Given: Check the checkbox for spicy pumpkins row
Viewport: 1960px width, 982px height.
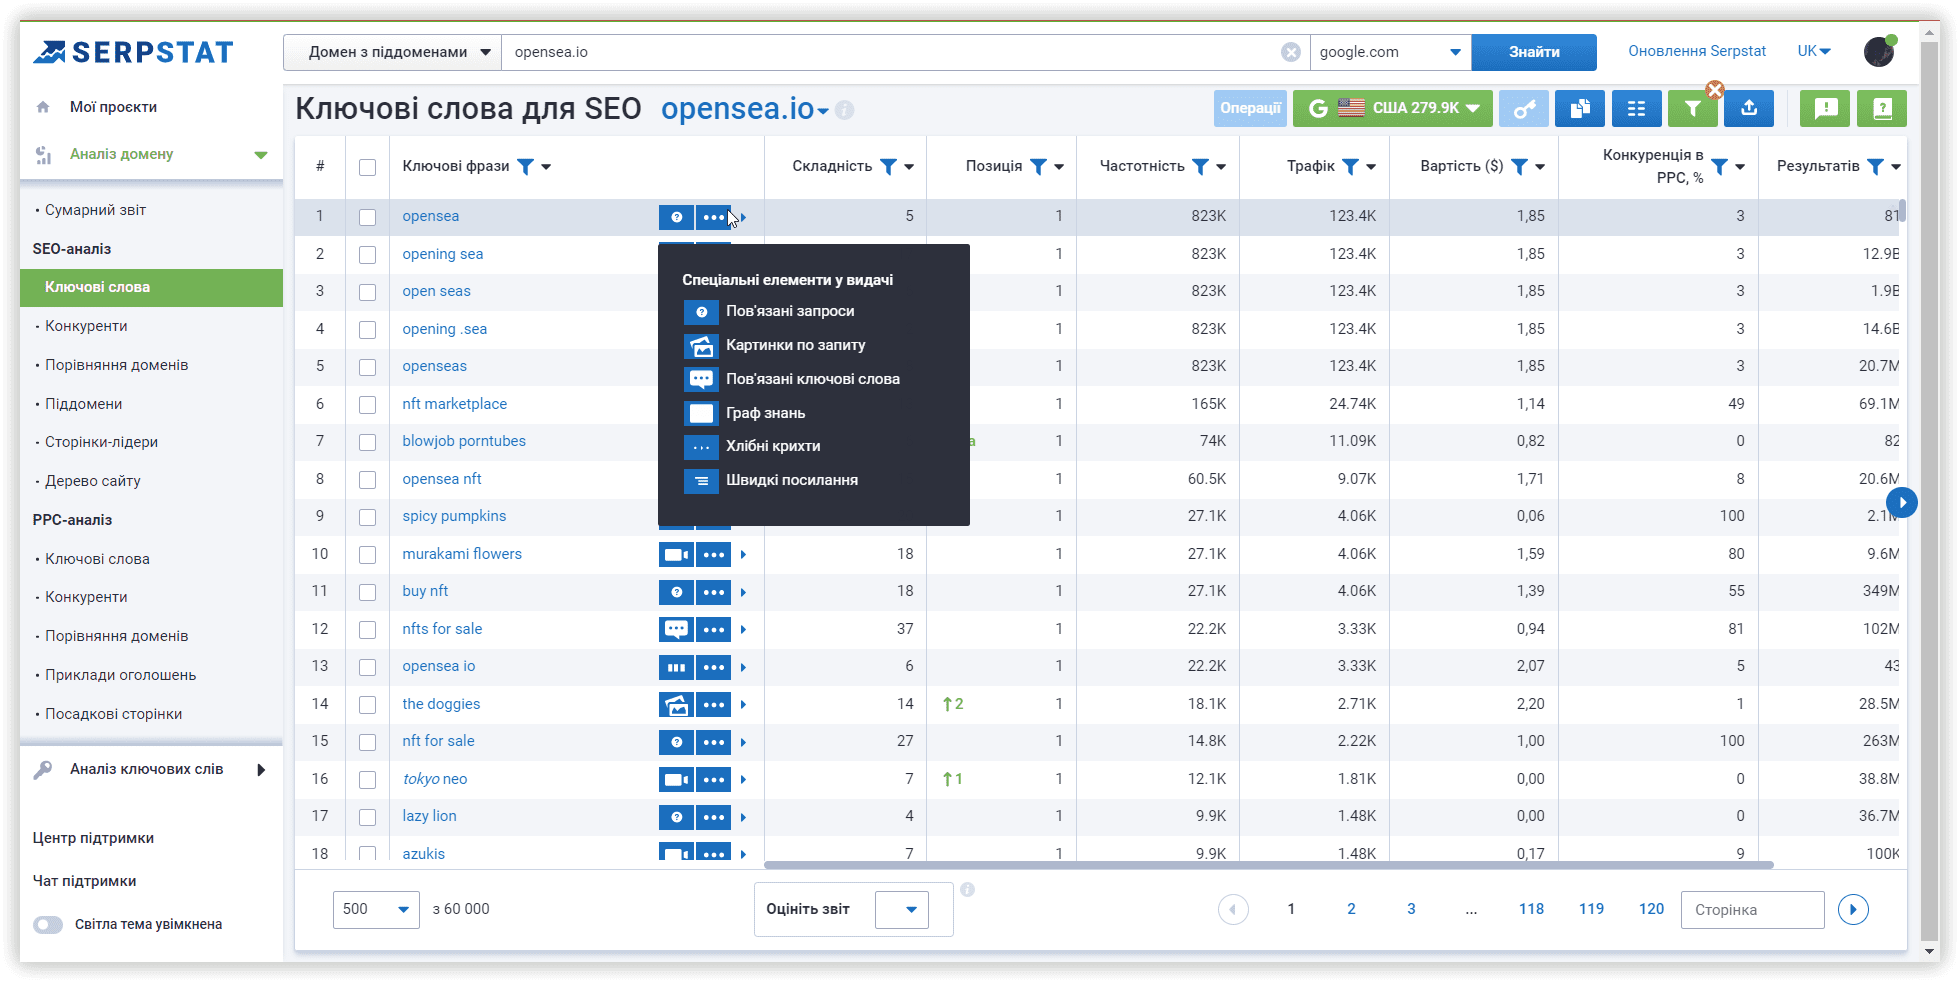Looking at the screenshot, I should (368, 517).
